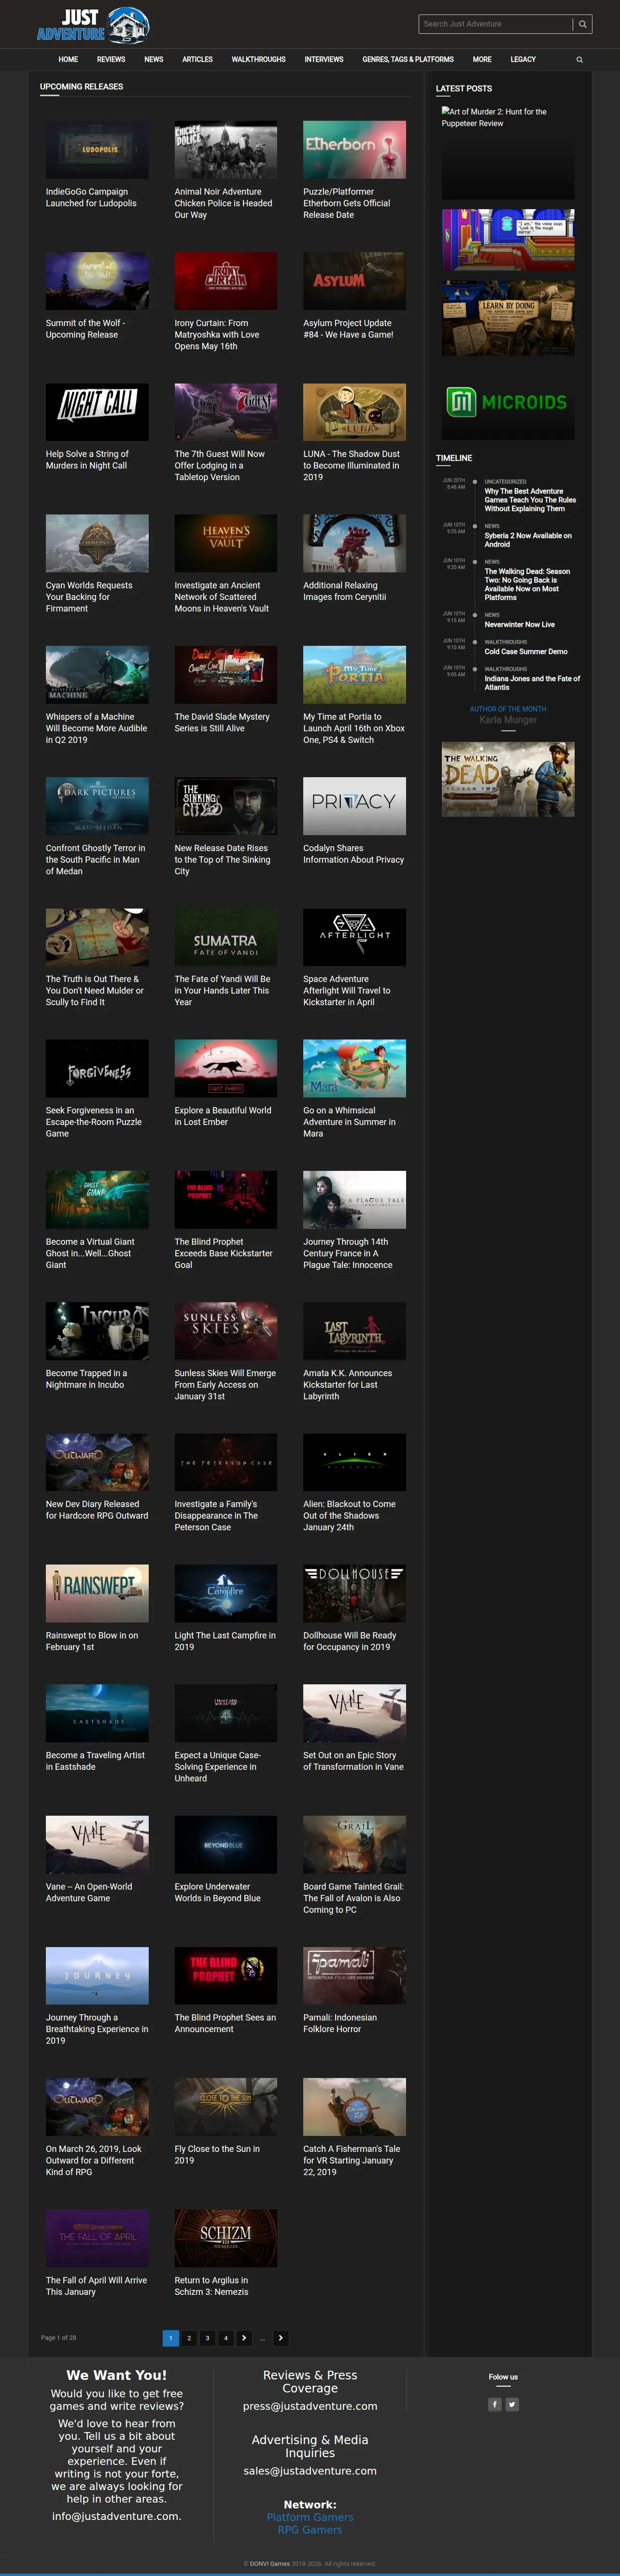Open the Interviews menu

pos(324,60)
